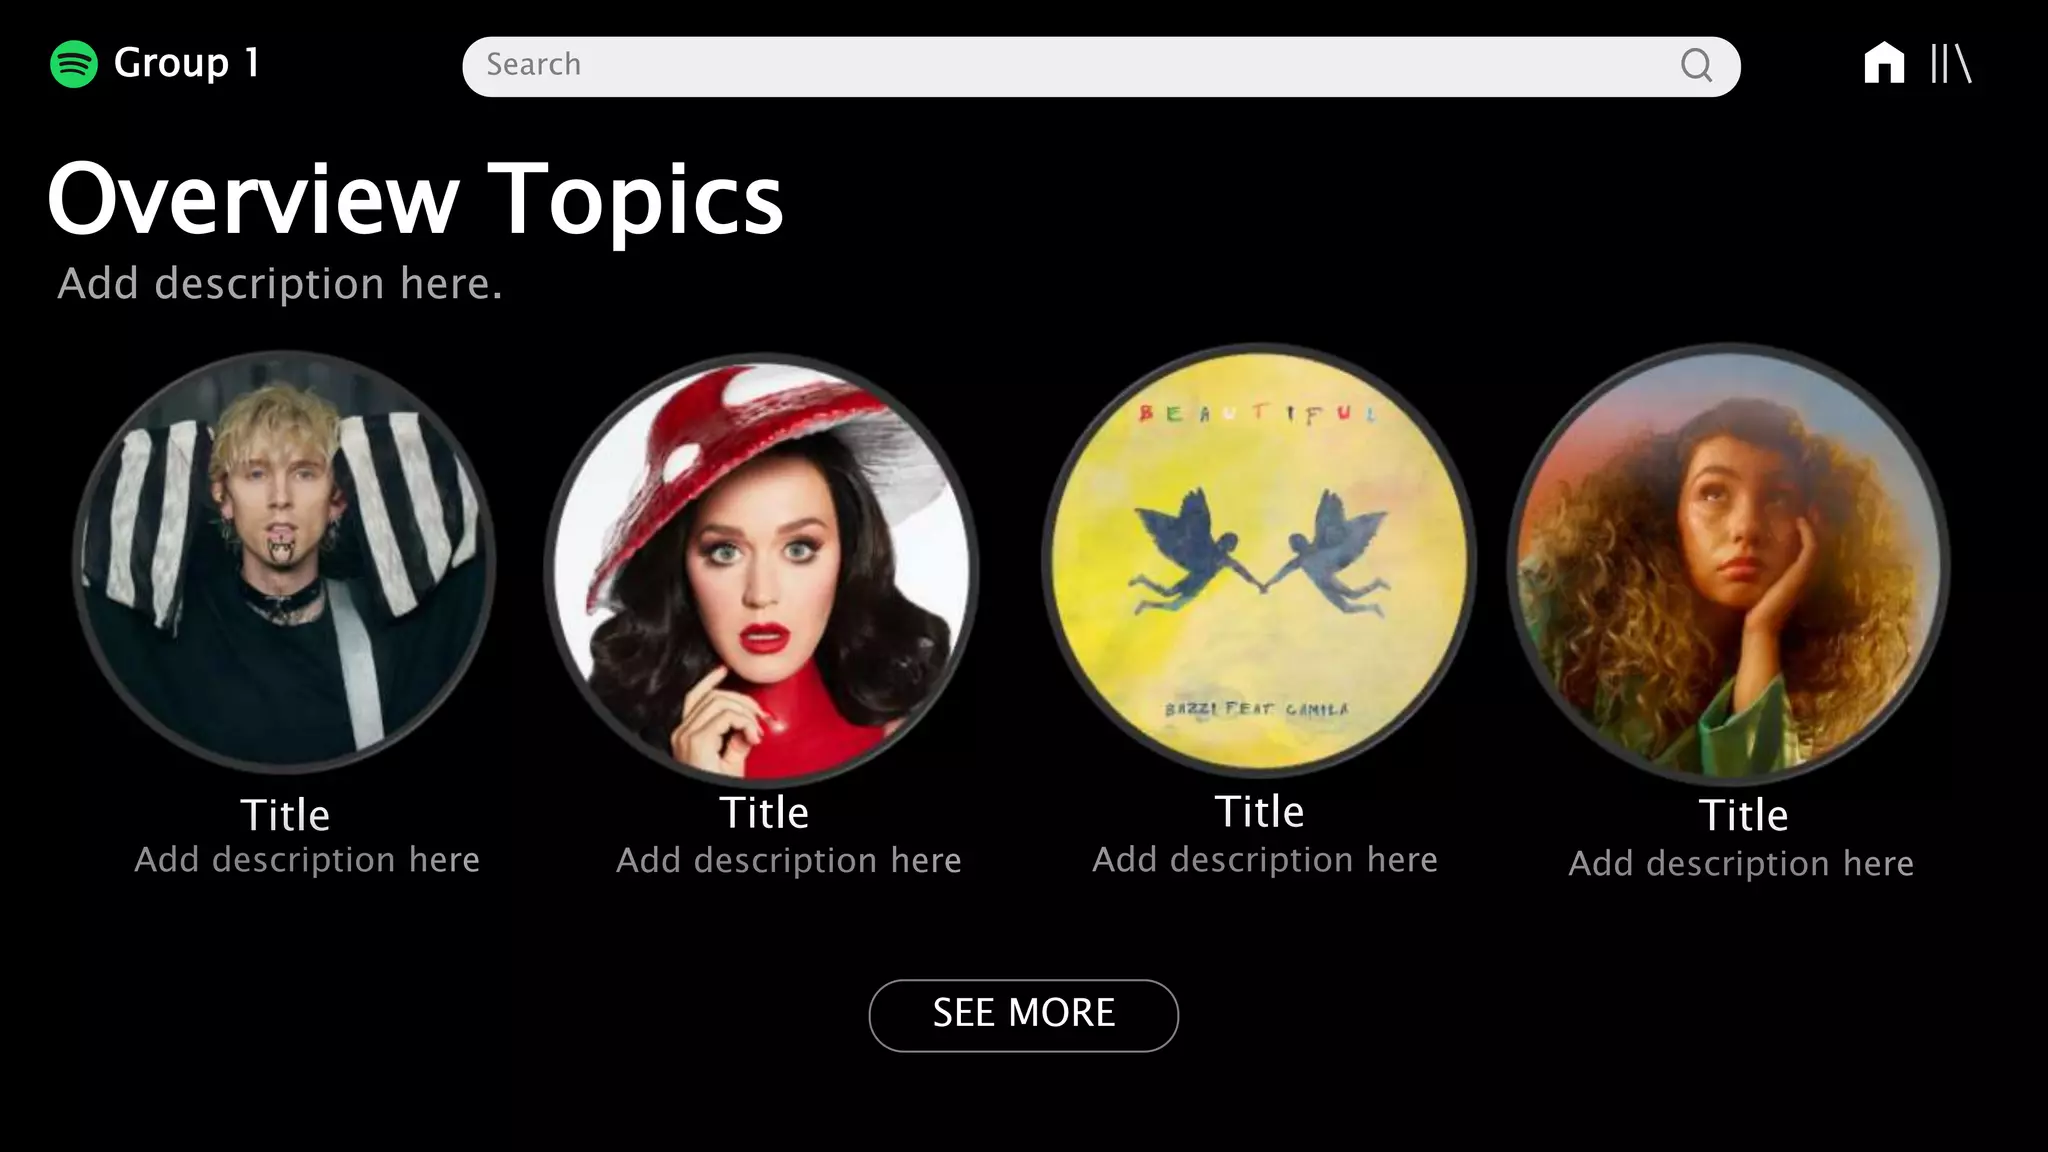
Task: Click the green Spotify logo icon
Action: pyautogui.click(x=74, y=64)
